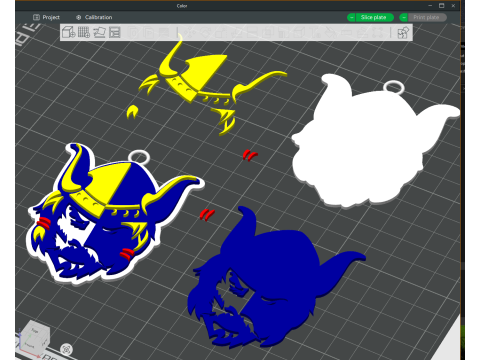The width and height of the screenshot is (480, 360).
Task: Click the Split to objects icon
Action: click(133, 32)
